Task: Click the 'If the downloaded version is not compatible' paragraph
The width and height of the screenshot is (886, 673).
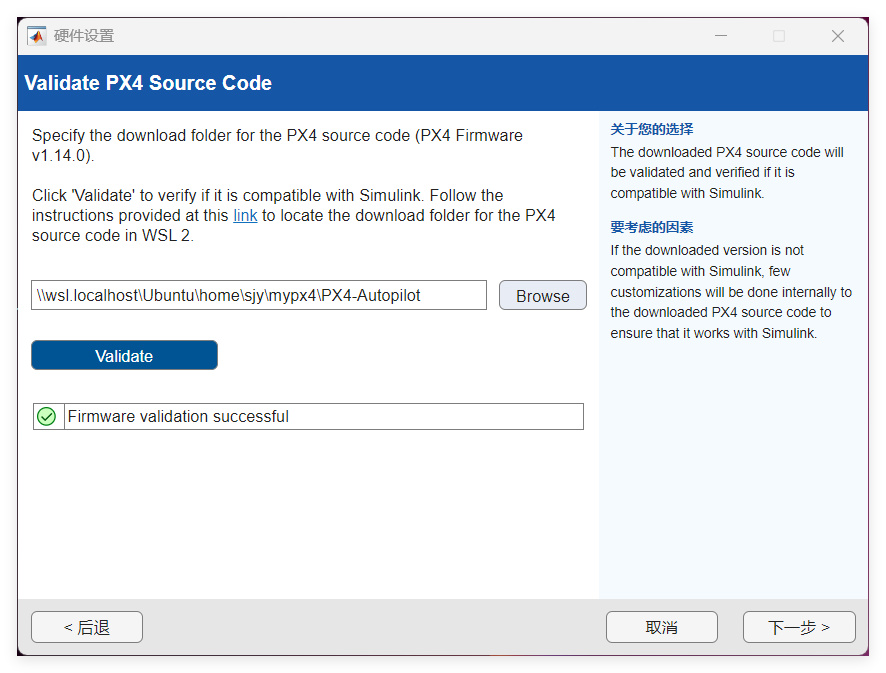Action: click(x=731, y=291)
